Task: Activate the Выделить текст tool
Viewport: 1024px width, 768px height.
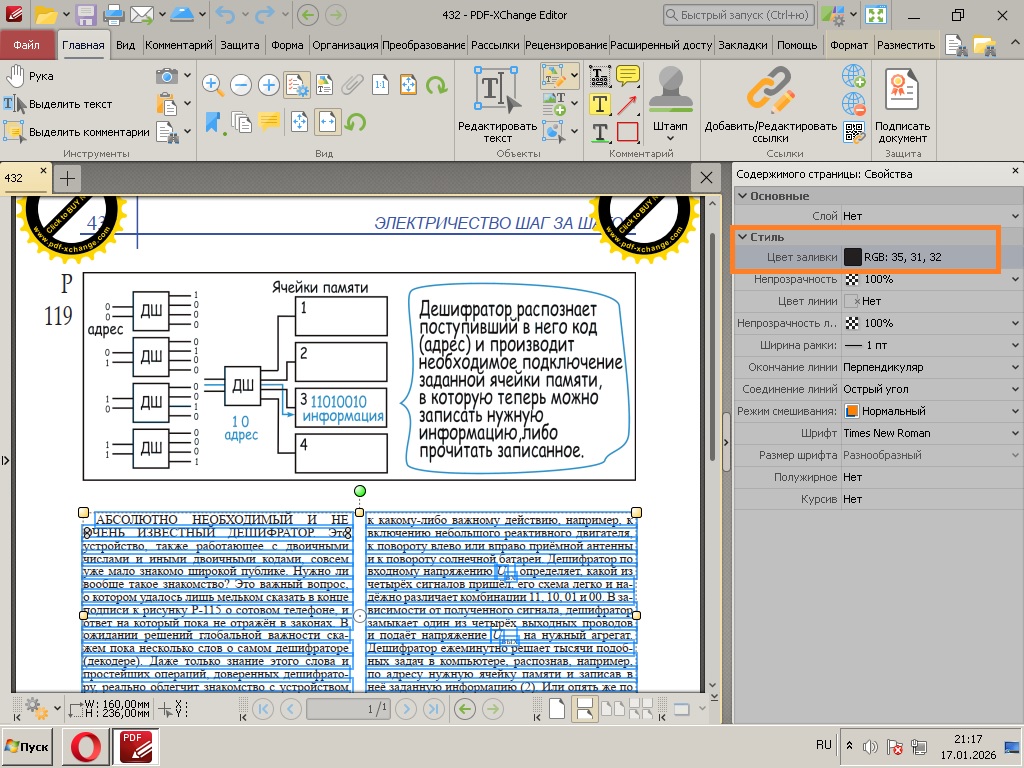Action: [x=60, y=103]
